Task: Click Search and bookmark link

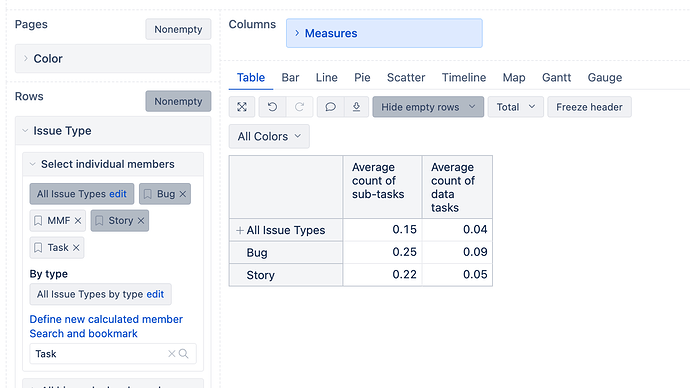Action: [x=84, y=333]
